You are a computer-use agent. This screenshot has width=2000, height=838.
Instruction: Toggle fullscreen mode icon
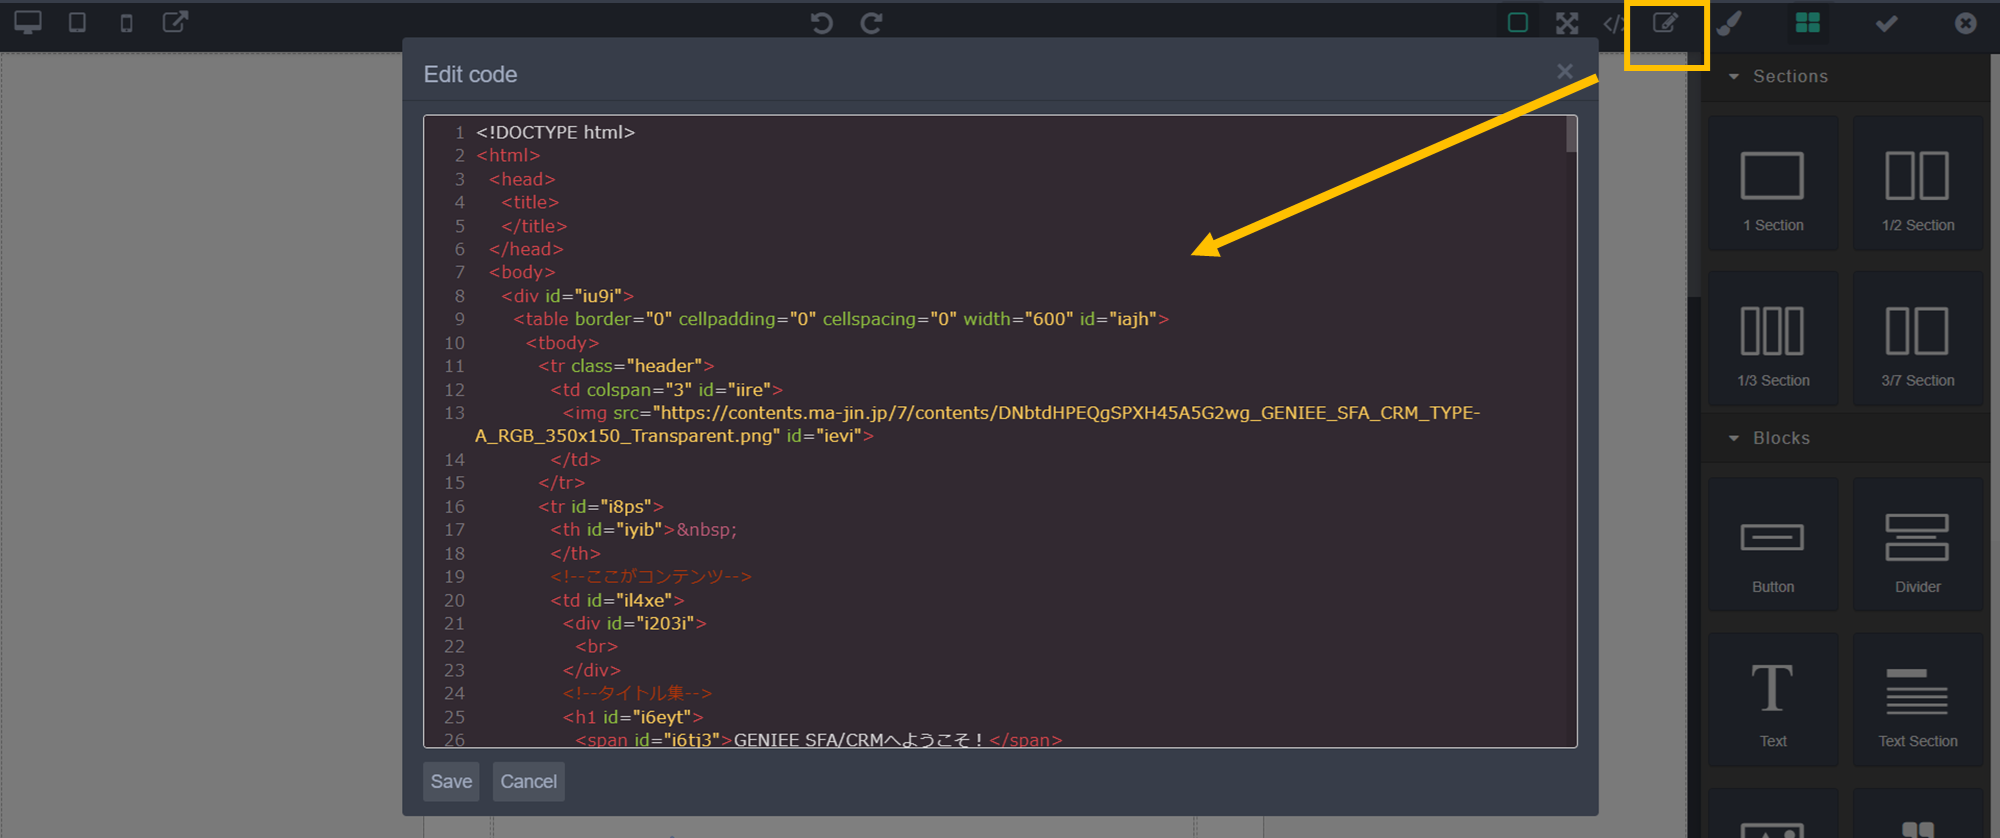click(1567, 23)
